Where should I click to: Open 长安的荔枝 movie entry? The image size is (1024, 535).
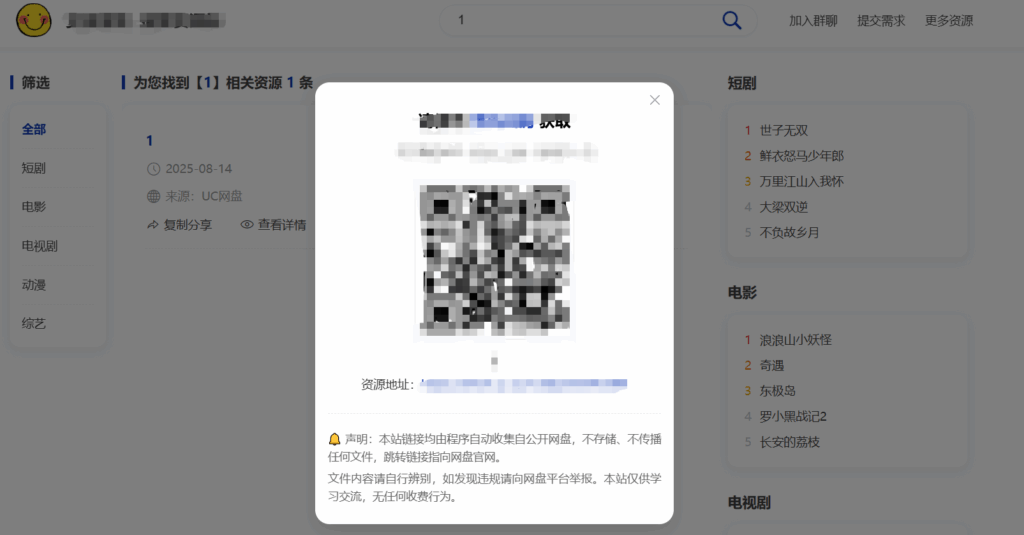point(790,442)
